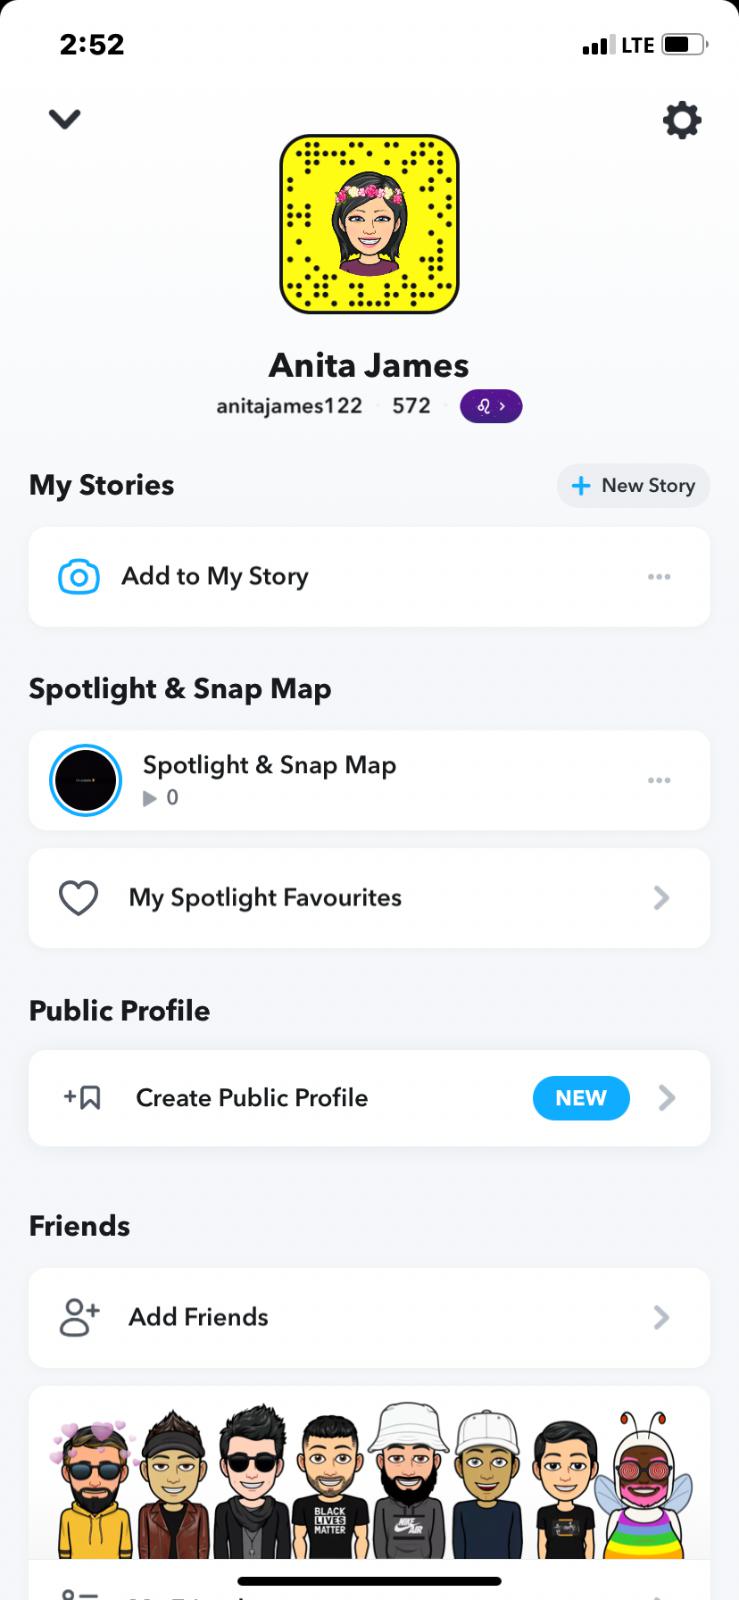Tap the New Story button
The height and width of the screenshot is (1600, 739).
pos(633,486)
